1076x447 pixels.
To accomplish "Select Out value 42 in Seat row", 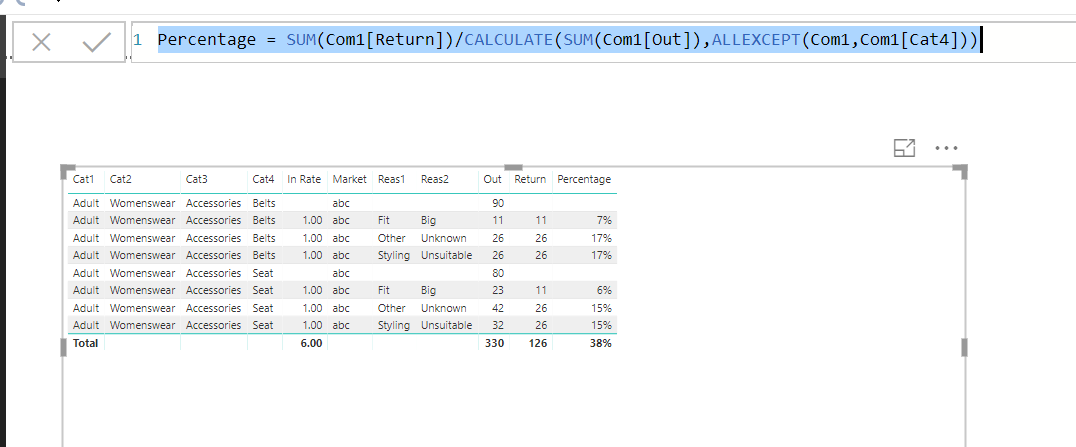I will pyautogui.click(x=498, y=308).
